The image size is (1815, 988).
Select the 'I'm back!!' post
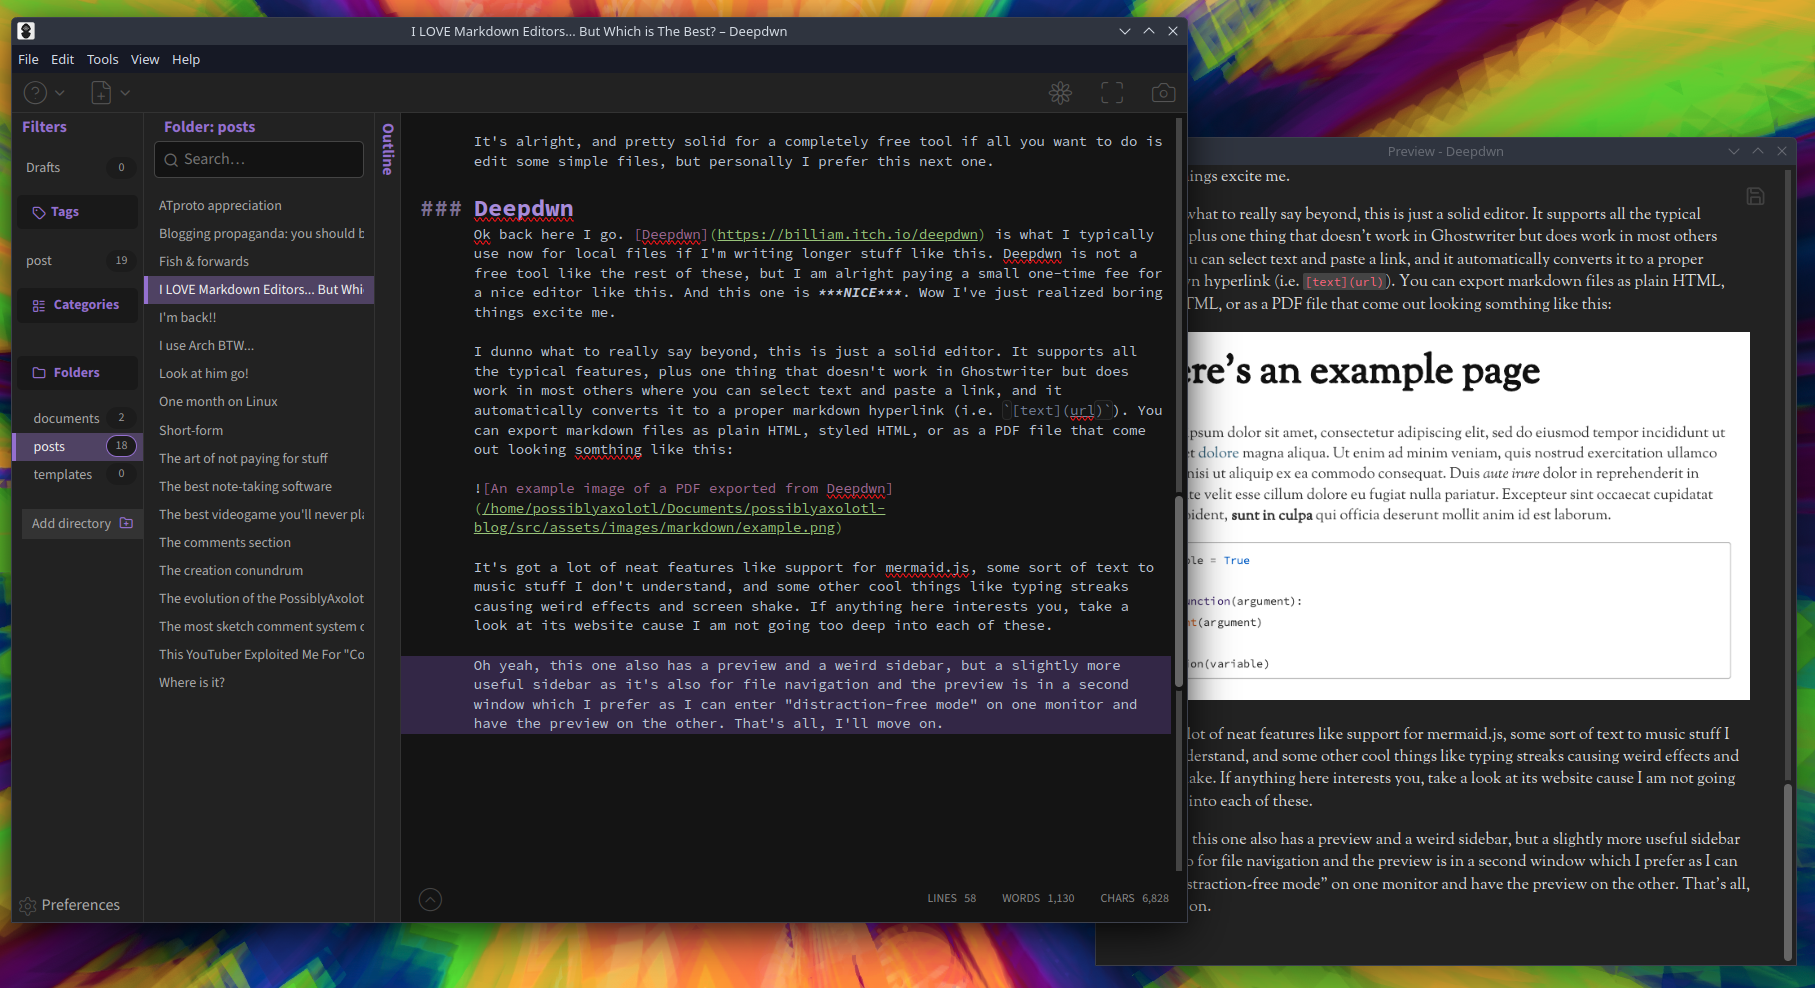187,317
